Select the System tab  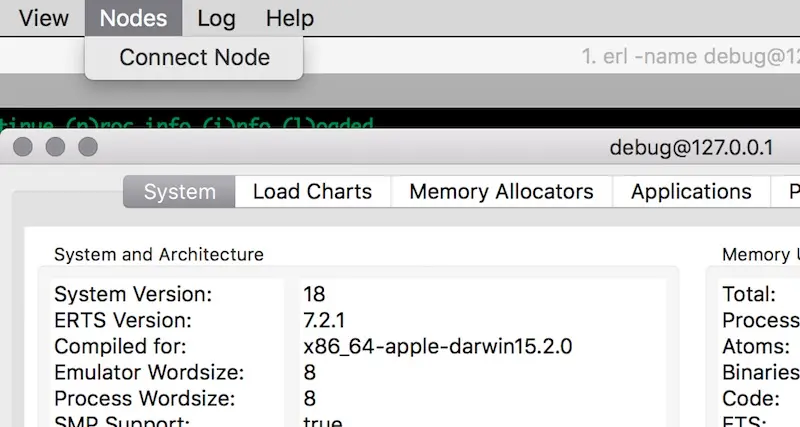click(179, 192)
